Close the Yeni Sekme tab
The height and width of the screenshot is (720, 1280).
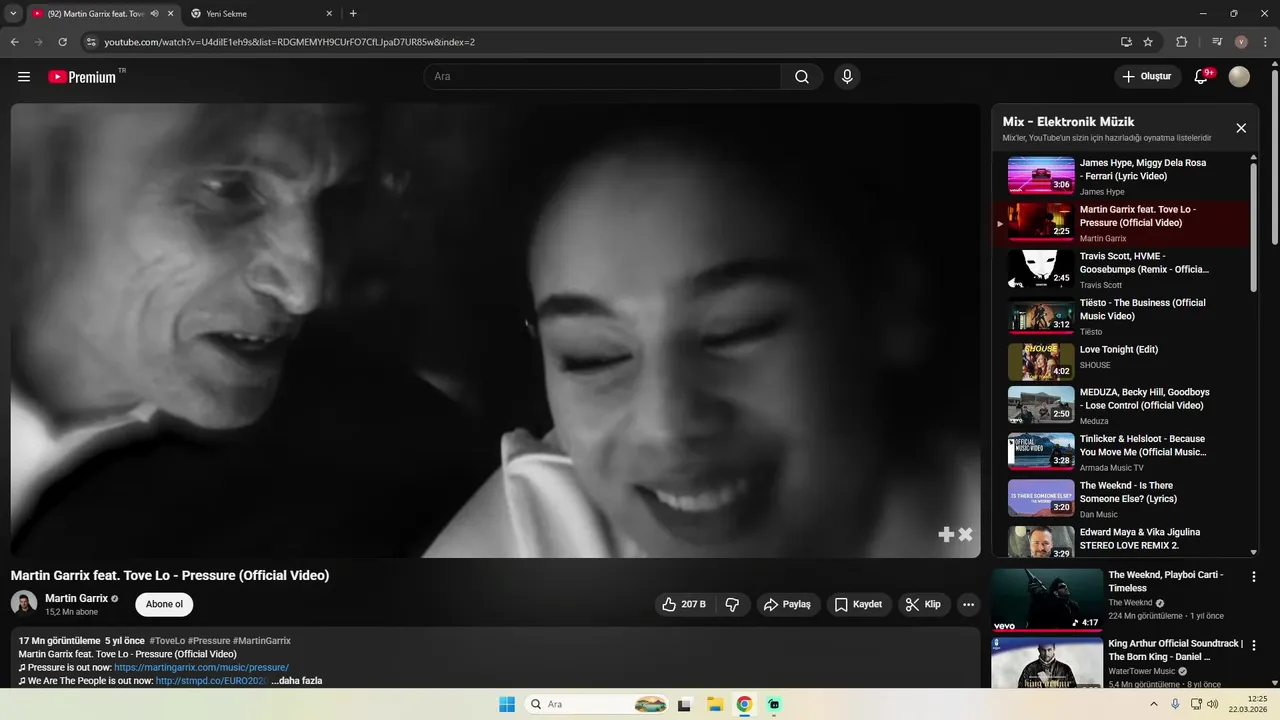click(330, 14)
